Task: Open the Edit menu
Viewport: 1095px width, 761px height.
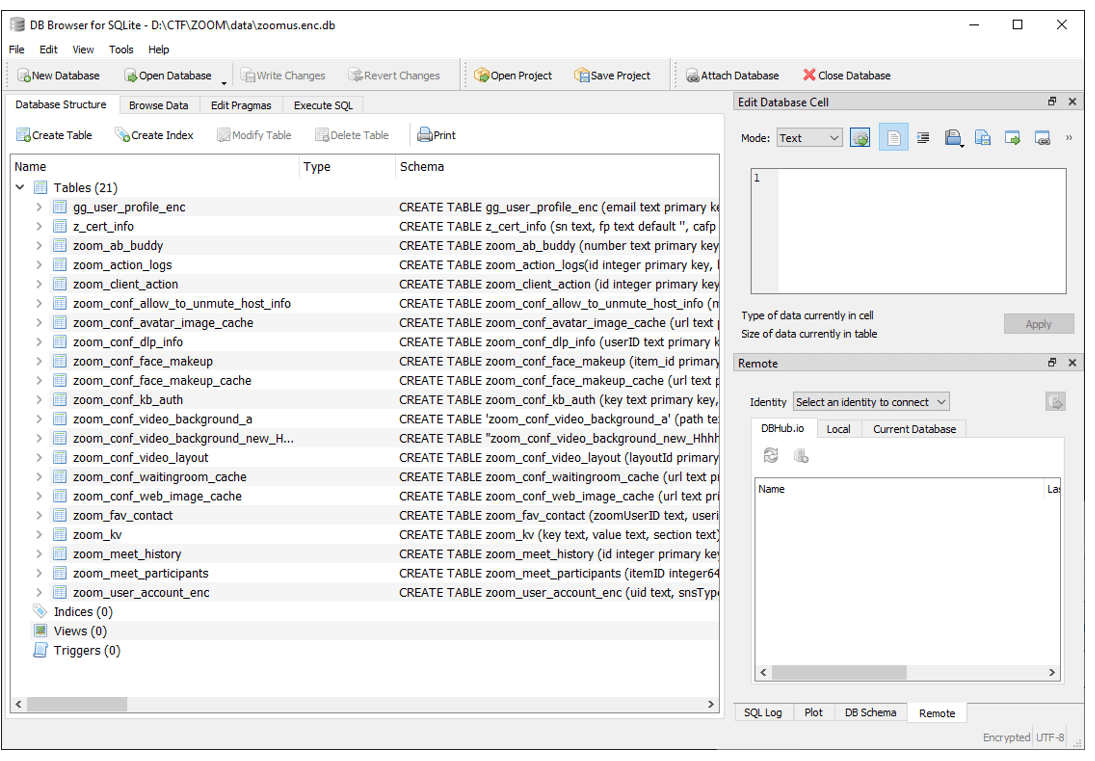Action: pyautogui.click(x=48, y=50)
